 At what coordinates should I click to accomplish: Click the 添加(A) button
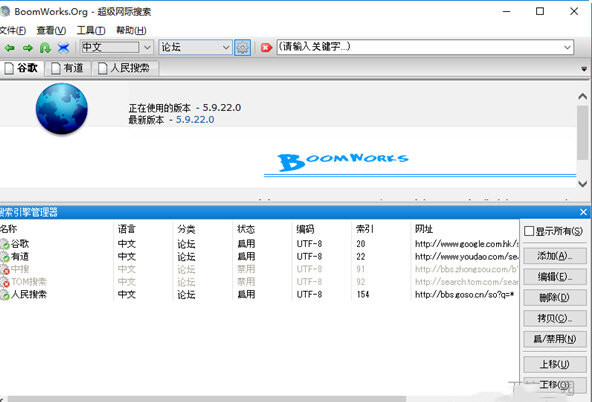(x=555, y=256)
